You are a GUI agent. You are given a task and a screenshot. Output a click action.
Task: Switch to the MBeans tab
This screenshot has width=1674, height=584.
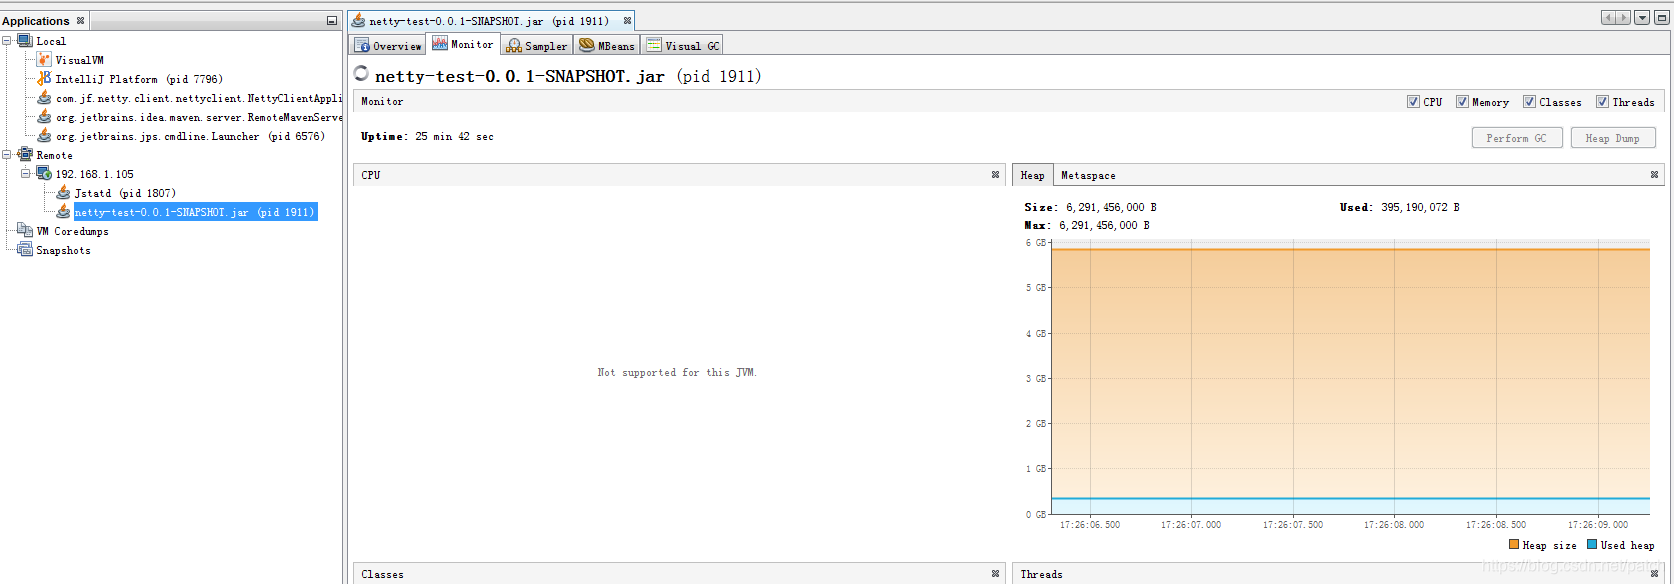point(607,45)
